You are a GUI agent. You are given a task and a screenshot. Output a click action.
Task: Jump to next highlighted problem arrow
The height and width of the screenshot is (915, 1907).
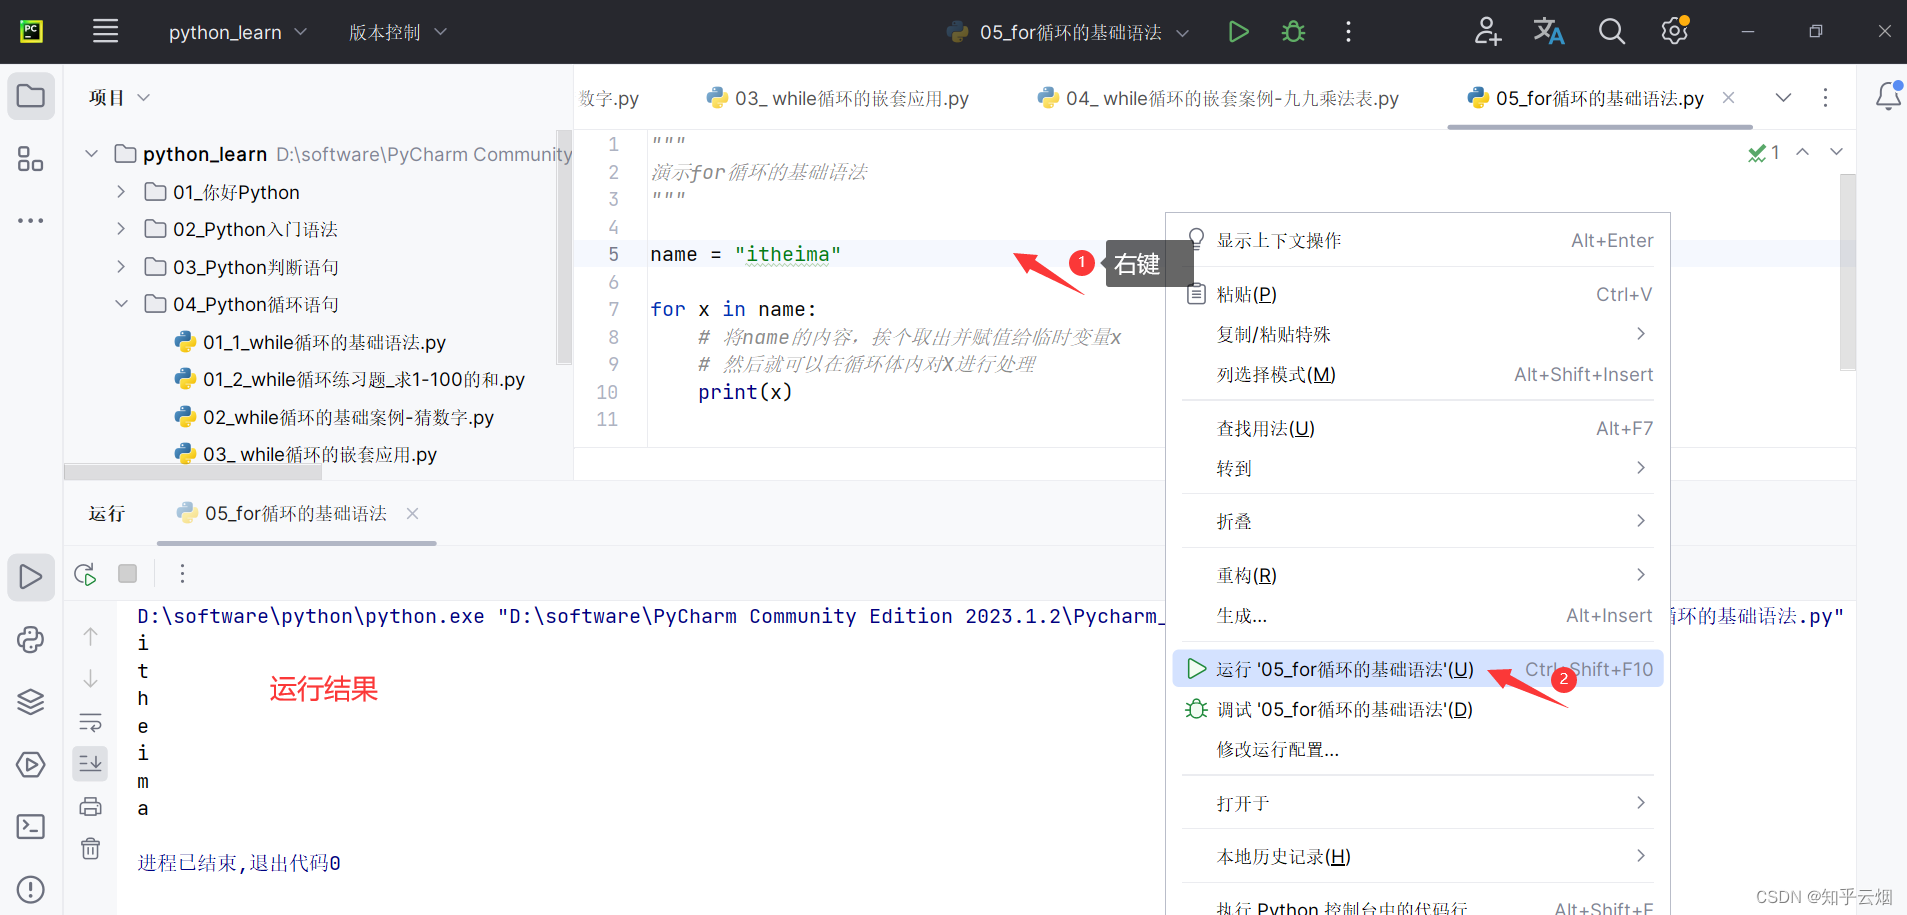(x=1836, y=152)
